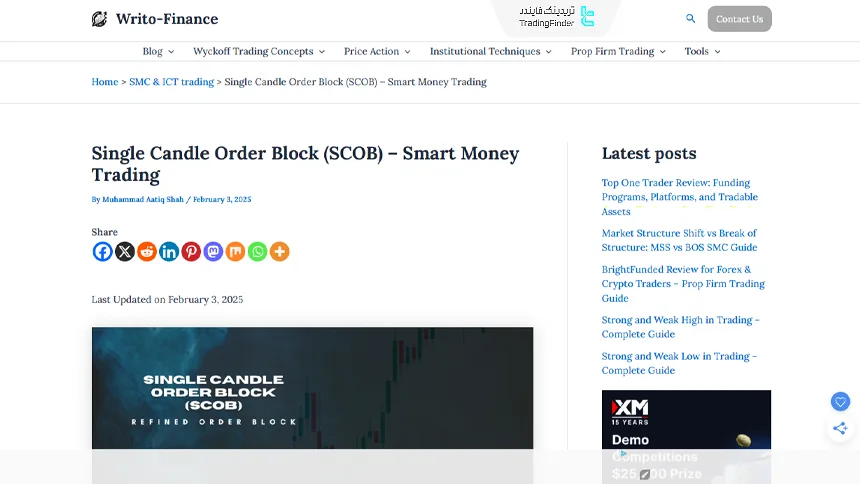Share the article on Facebook
Image resolution: width=860 pixels, height=484 pixels.
pos(103,252)
